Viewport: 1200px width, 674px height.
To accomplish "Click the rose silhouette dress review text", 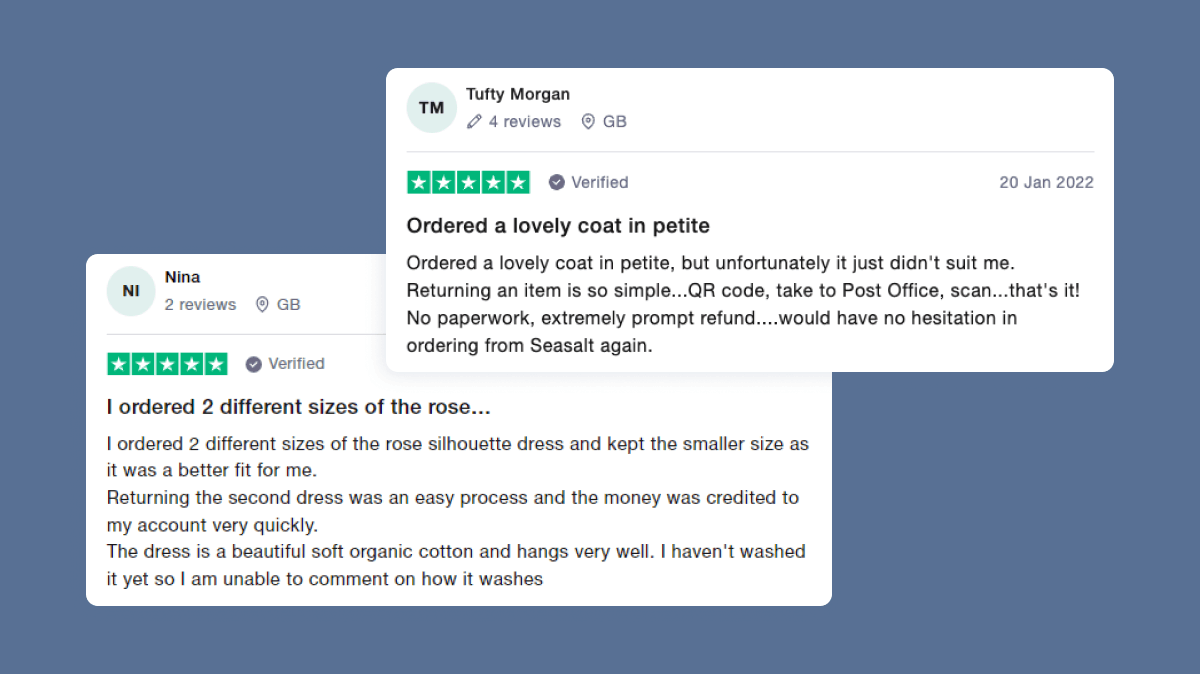I will (x=456, y=511).
